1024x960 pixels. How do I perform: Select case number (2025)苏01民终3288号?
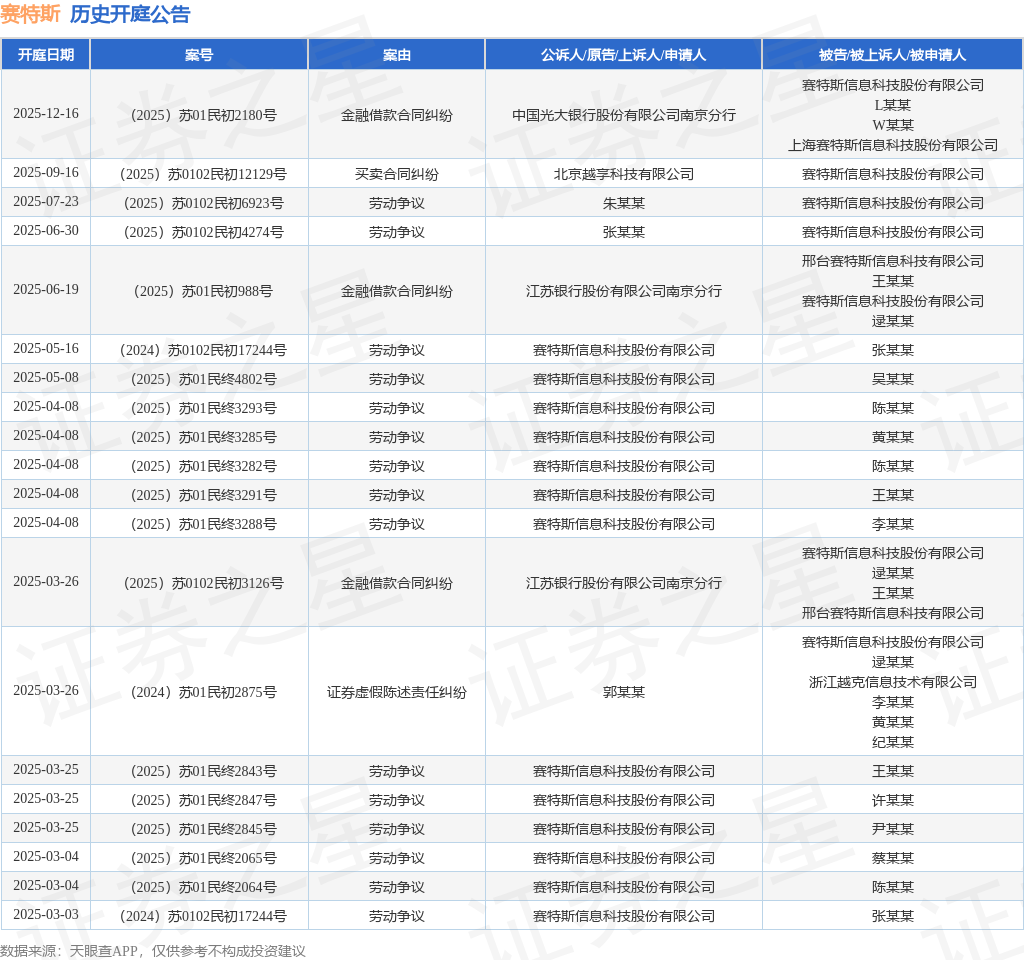(204, 524)
